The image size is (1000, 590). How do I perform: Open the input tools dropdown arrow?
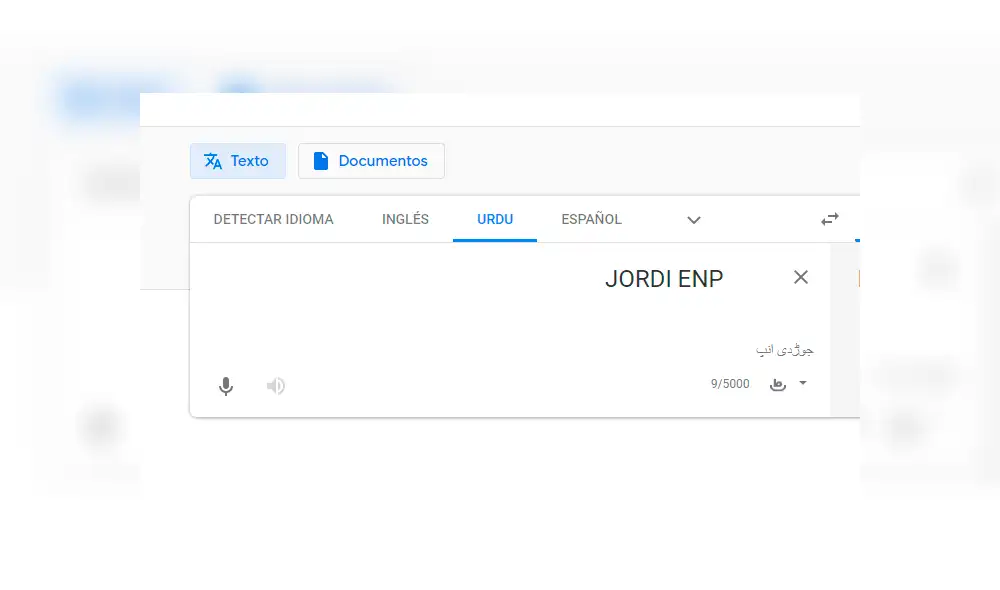[800, 384]
